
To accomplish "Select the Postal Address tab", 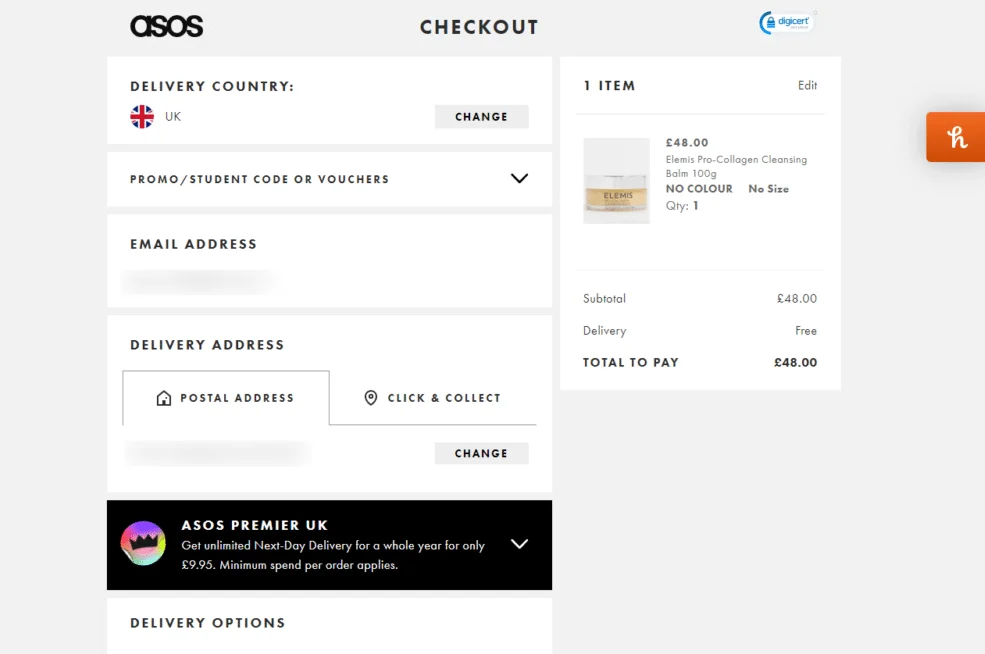I will pyautogui.click(x=226, y=398).
